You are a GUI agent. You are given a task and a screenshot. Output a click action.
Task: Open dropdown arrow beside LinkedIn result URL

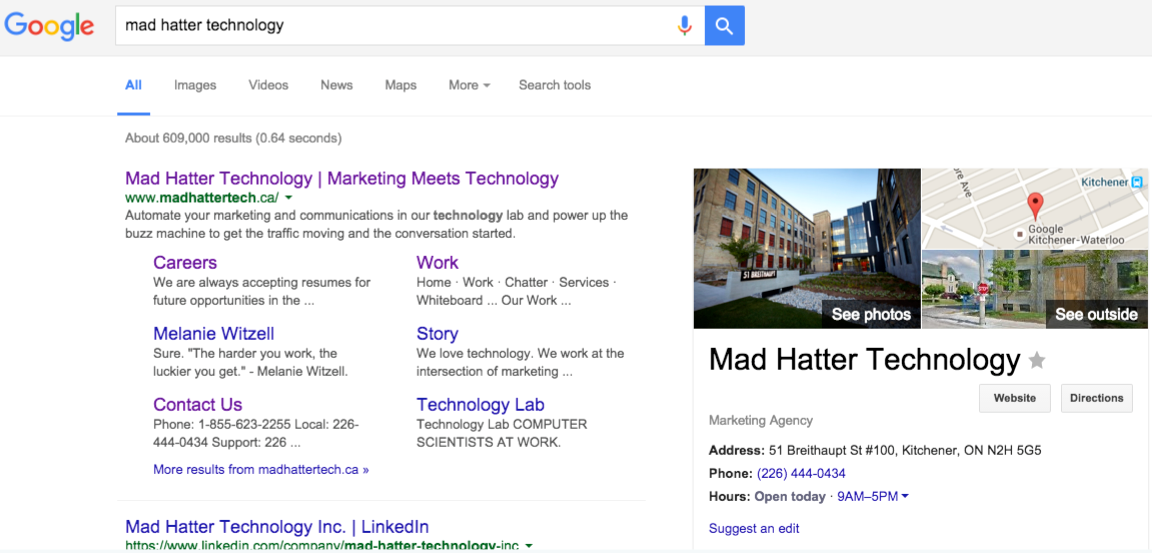coord(529,546)
